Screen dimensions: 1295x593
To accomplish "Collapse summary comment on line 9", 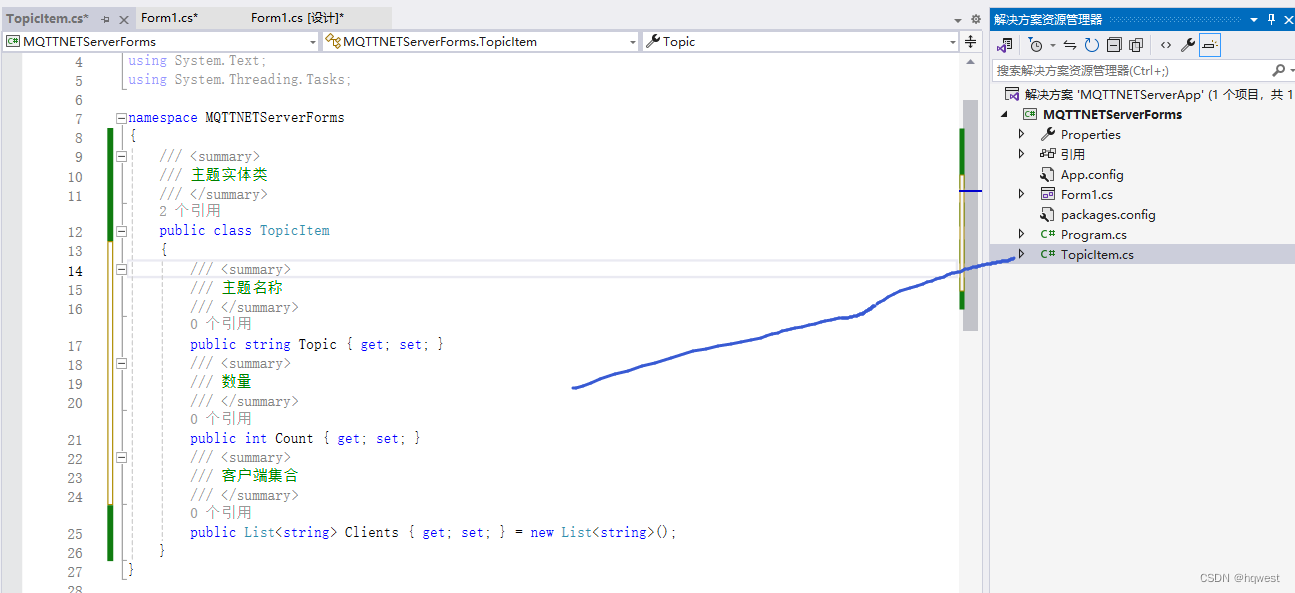I will 122,156.
